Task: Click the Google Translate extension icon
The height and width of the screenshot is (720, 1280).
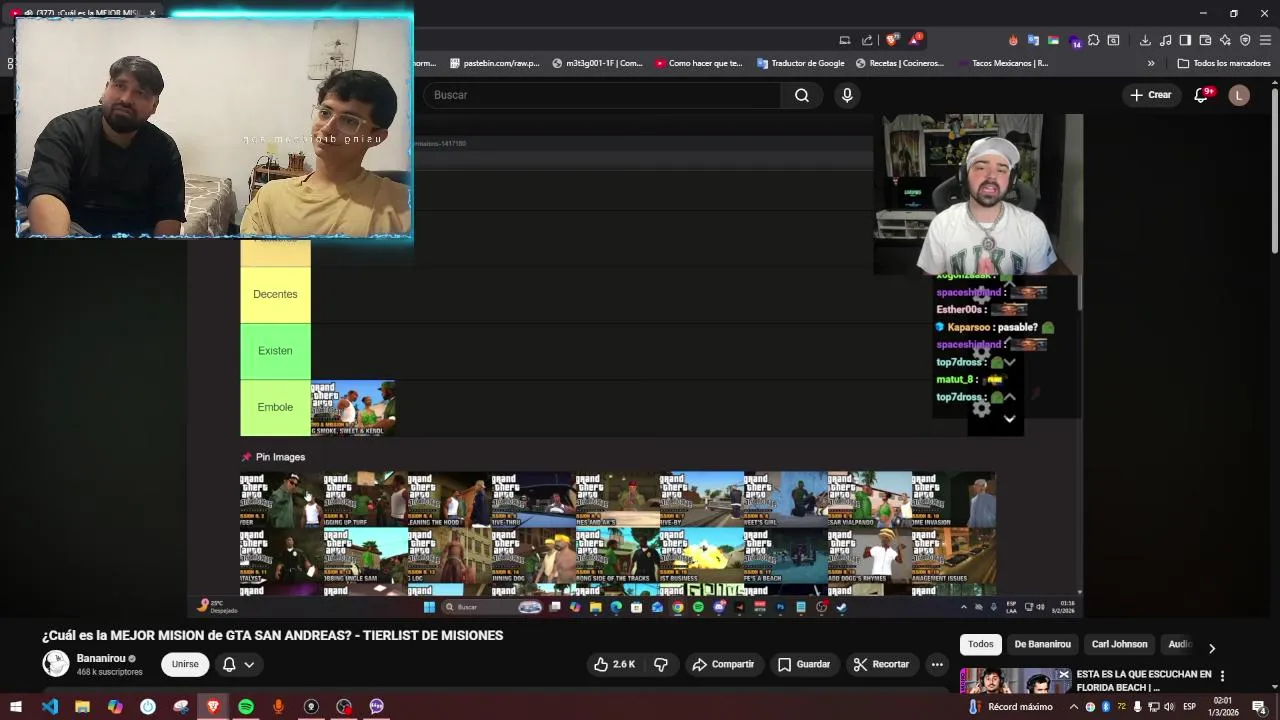Action: coord(1033,40)
